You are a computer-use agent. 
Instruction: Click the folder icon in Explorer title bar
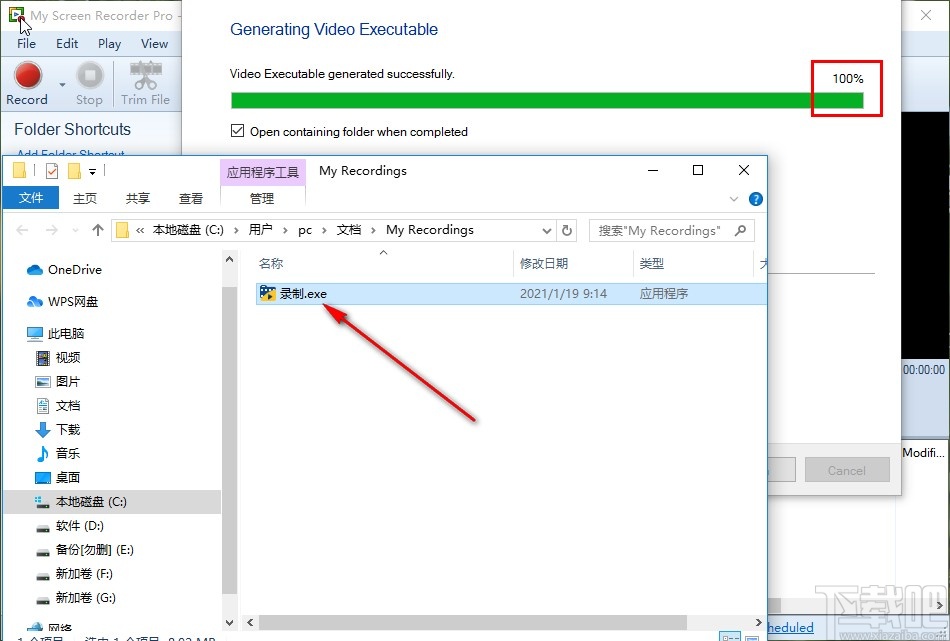click(19, 171)
